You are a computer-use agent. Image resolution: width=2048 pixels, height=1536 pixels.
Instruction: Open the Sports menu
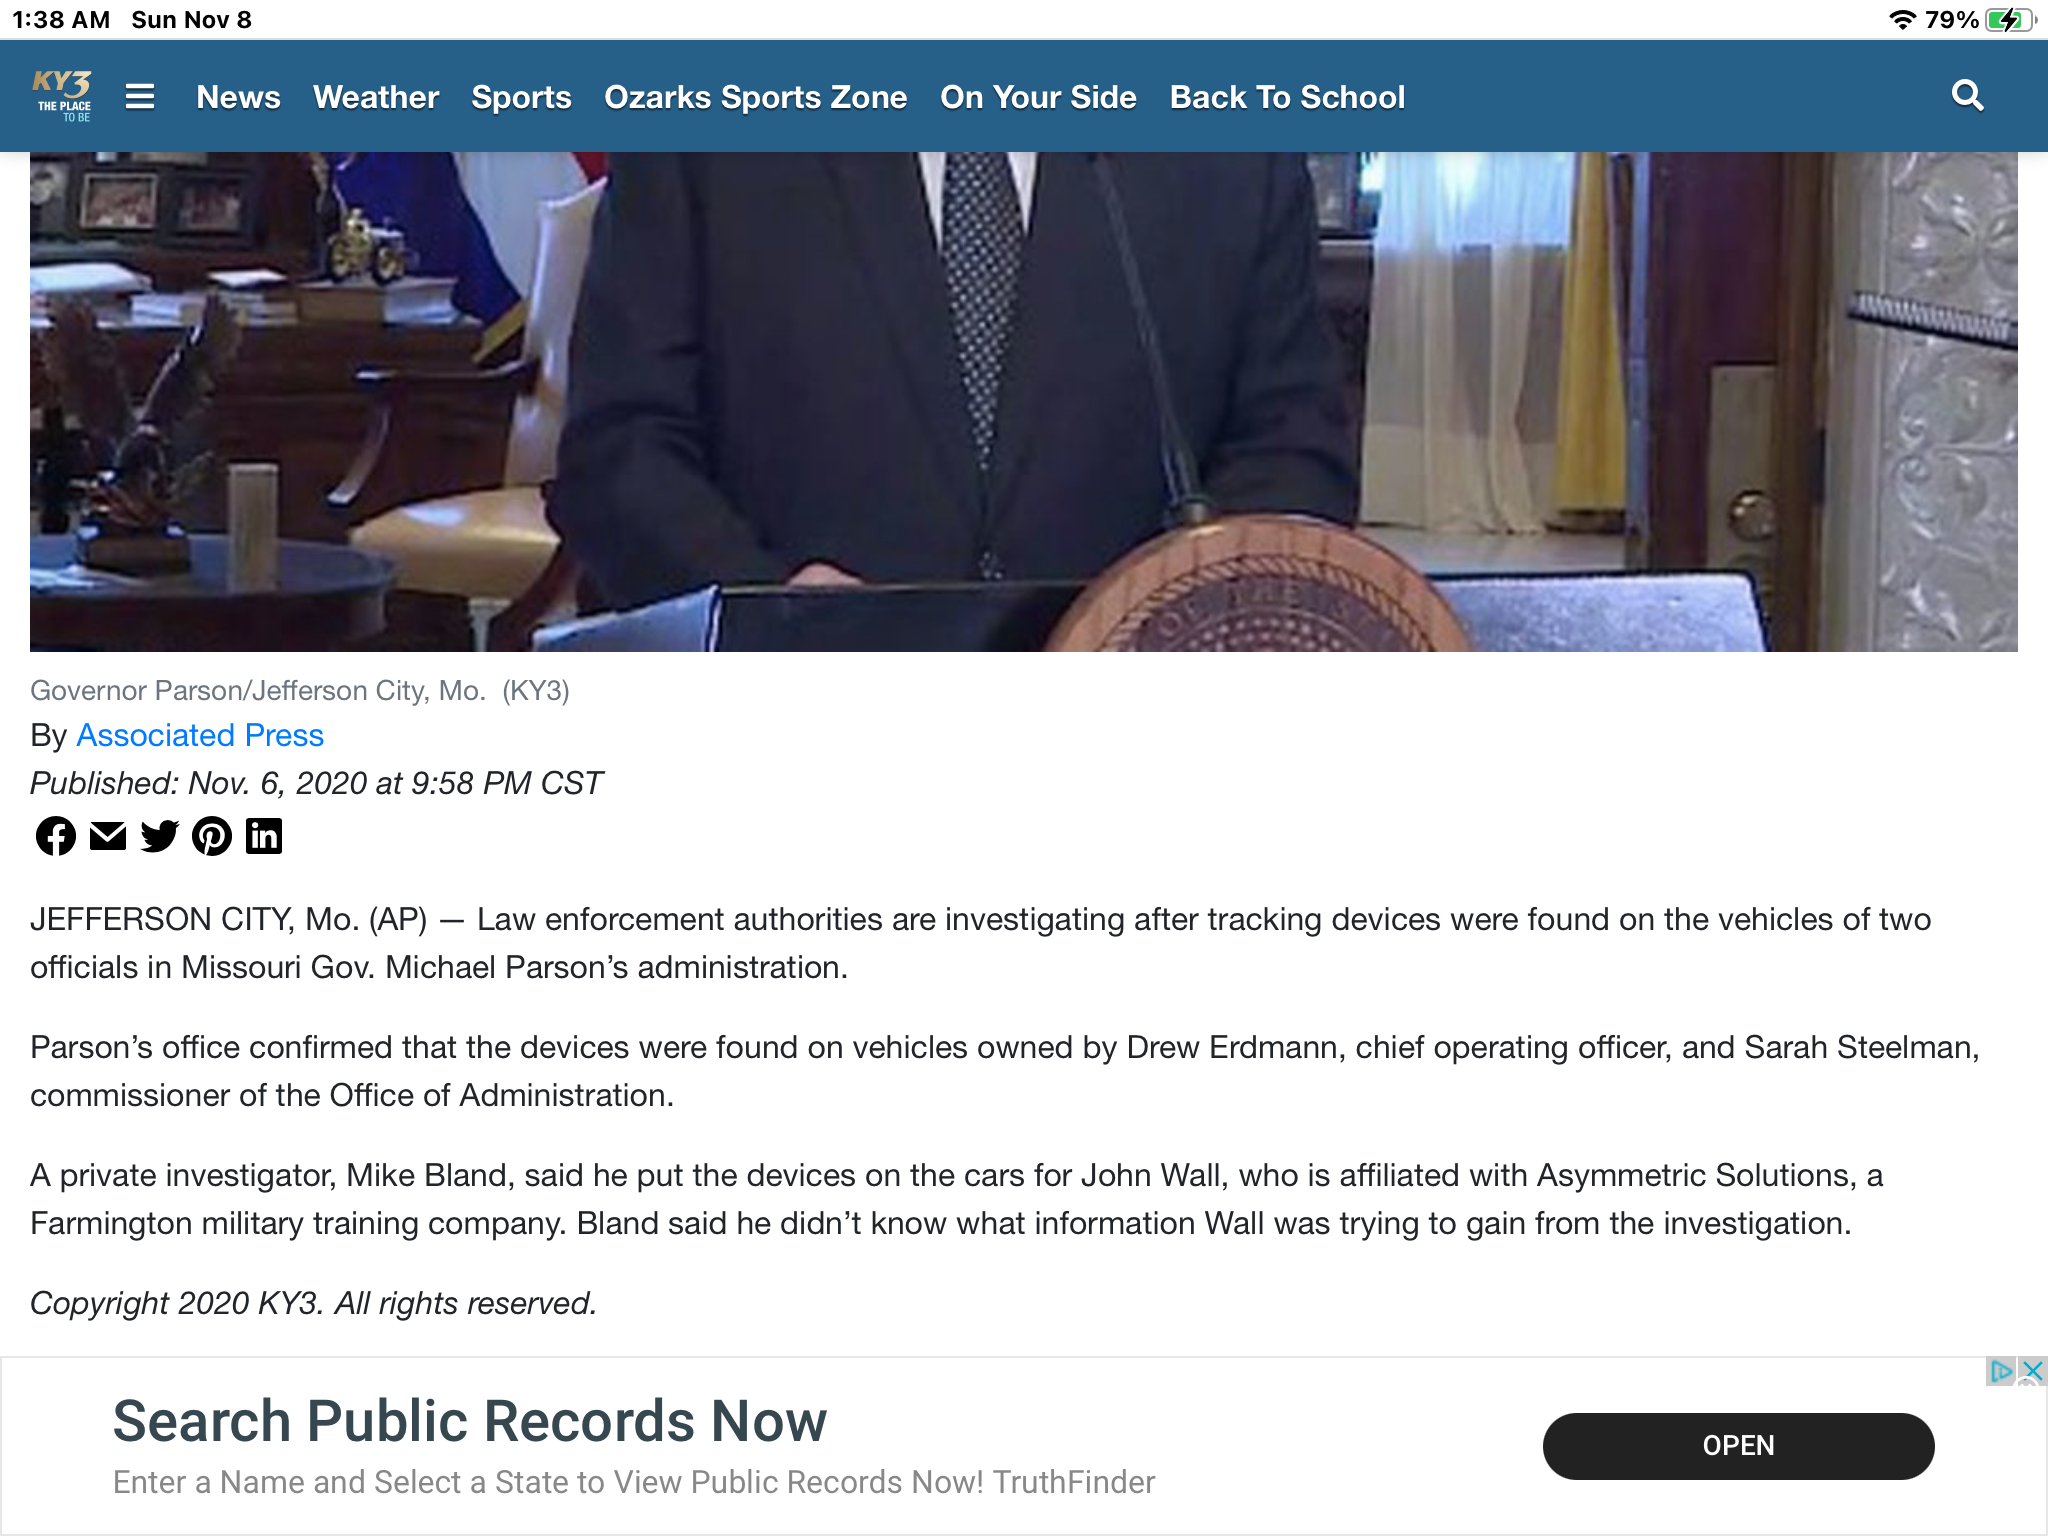521,97
